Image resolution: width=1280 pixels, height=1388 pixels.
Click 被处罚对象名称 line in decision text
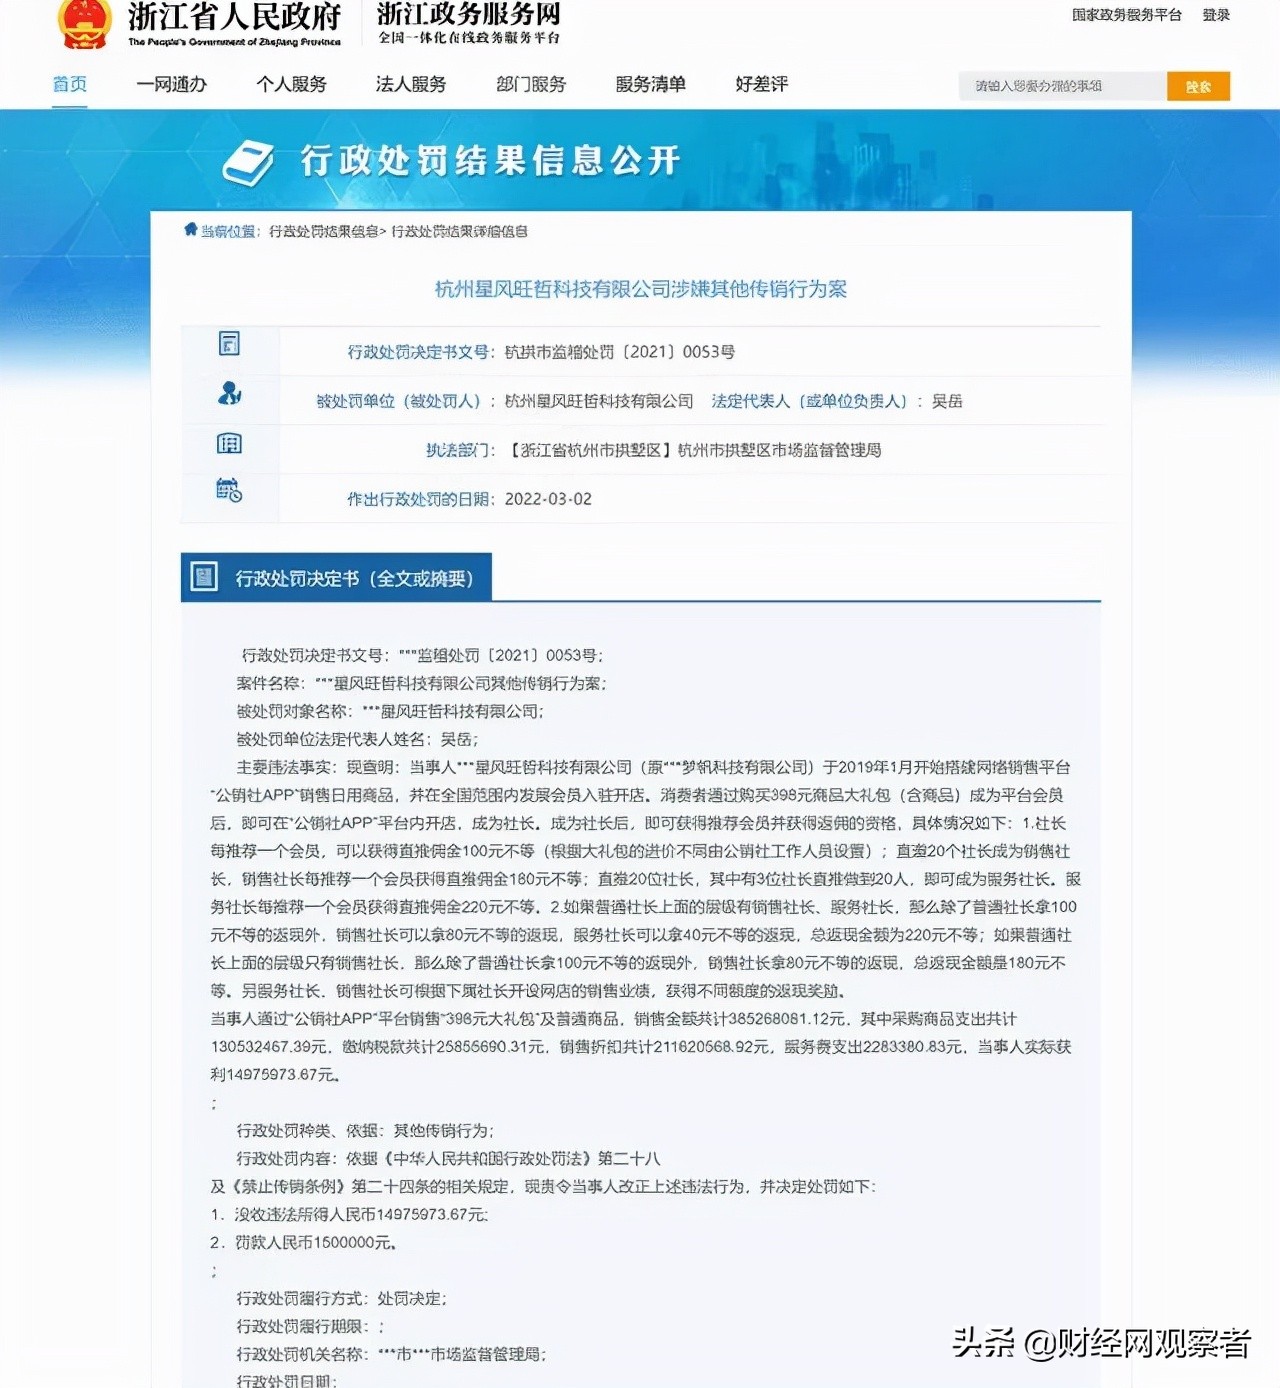tap(390, 711)
